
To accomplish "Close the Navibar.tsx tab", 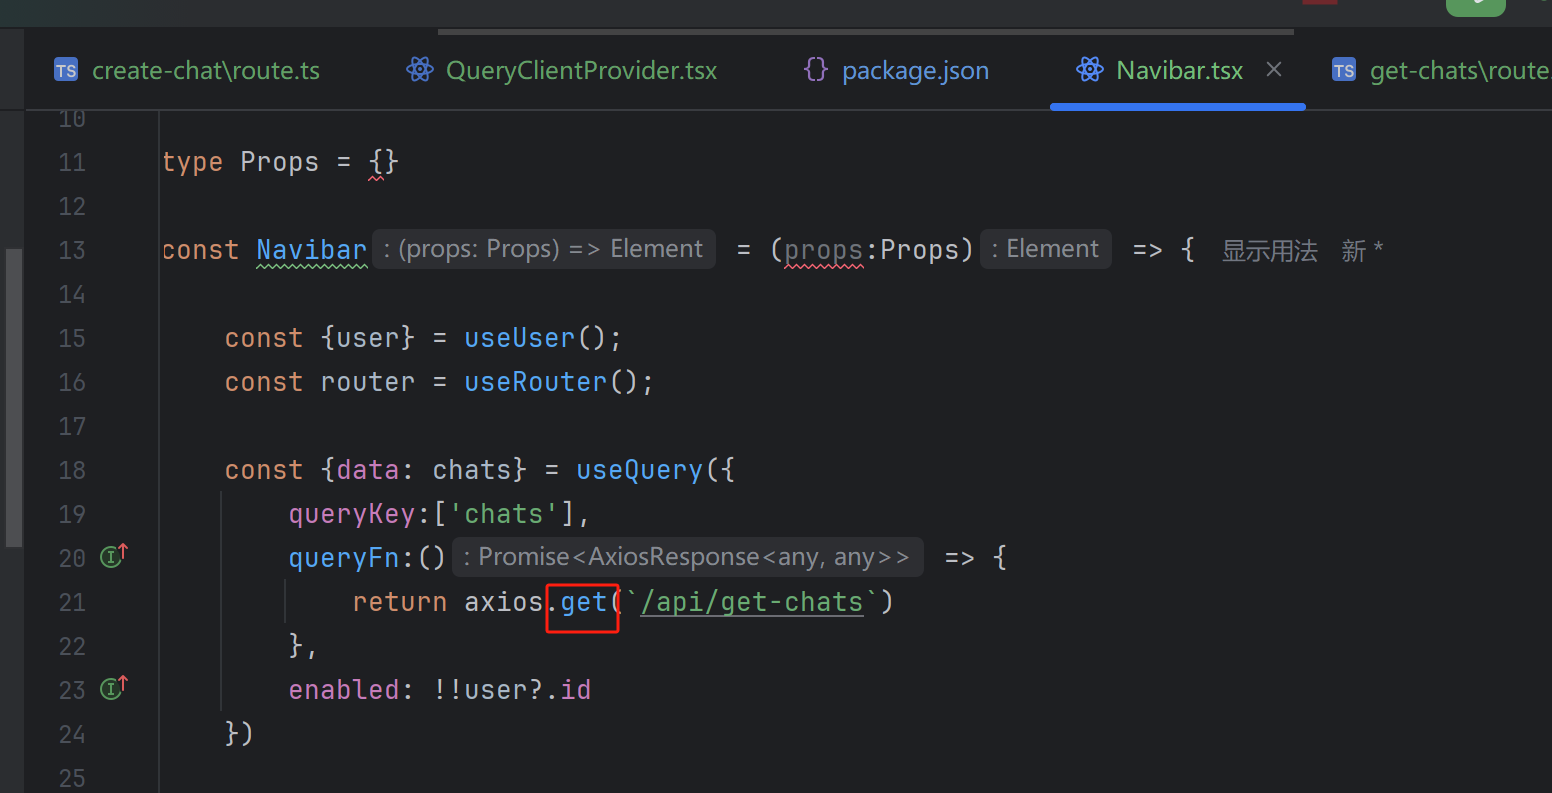I will tap(1274, 69).
